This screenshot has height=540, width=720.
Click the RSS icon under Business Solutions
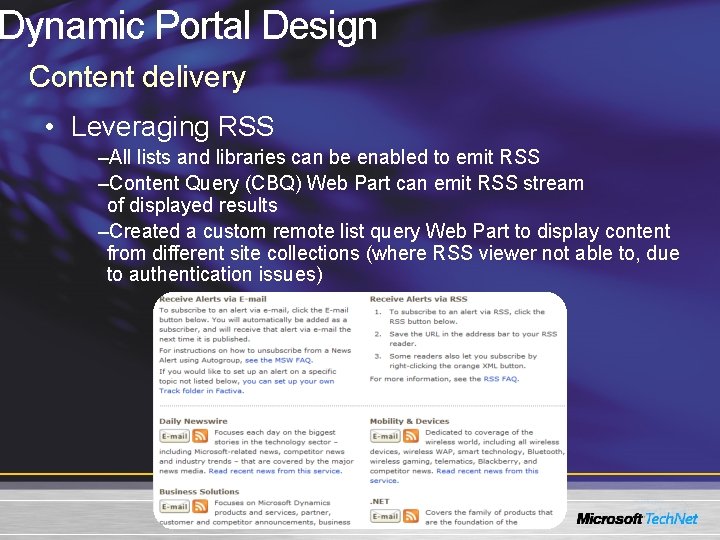pyautogui.click(x=200, y=506)
